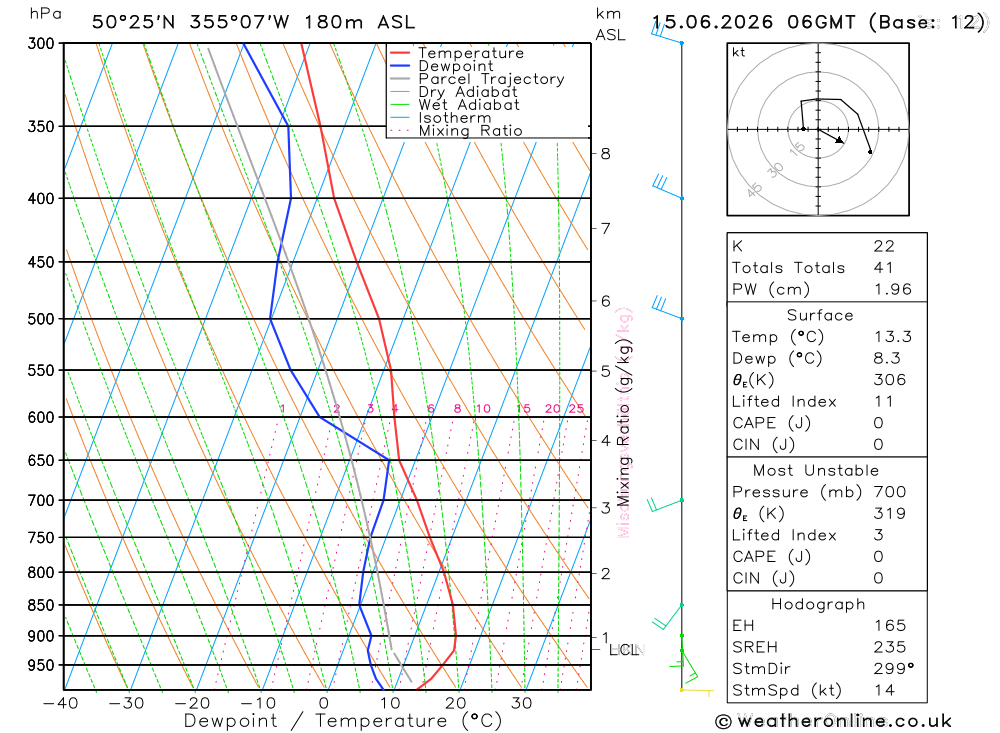Image resolution: width=1000 pixels, height=733 pixels.
Task: Click the 8 km altitude axis label
Action: point(605,154)
